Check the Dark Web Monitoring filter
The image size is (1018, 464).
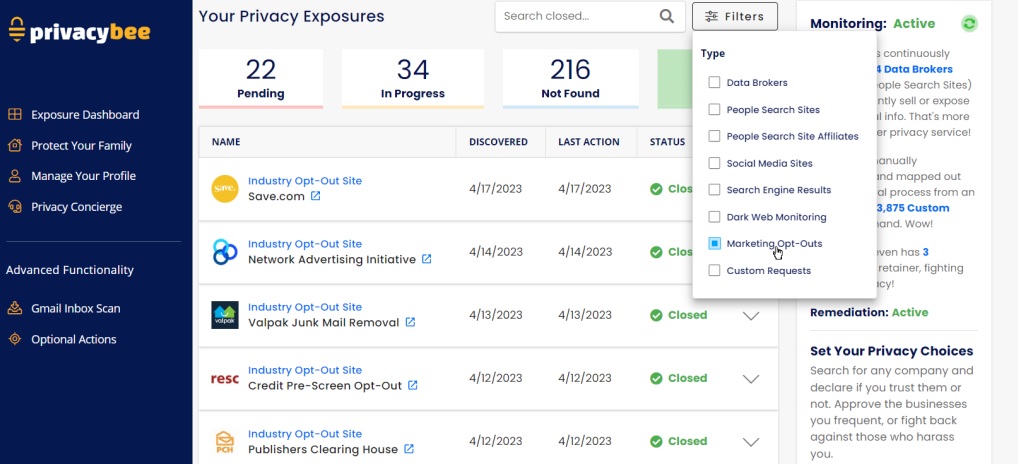714,217
